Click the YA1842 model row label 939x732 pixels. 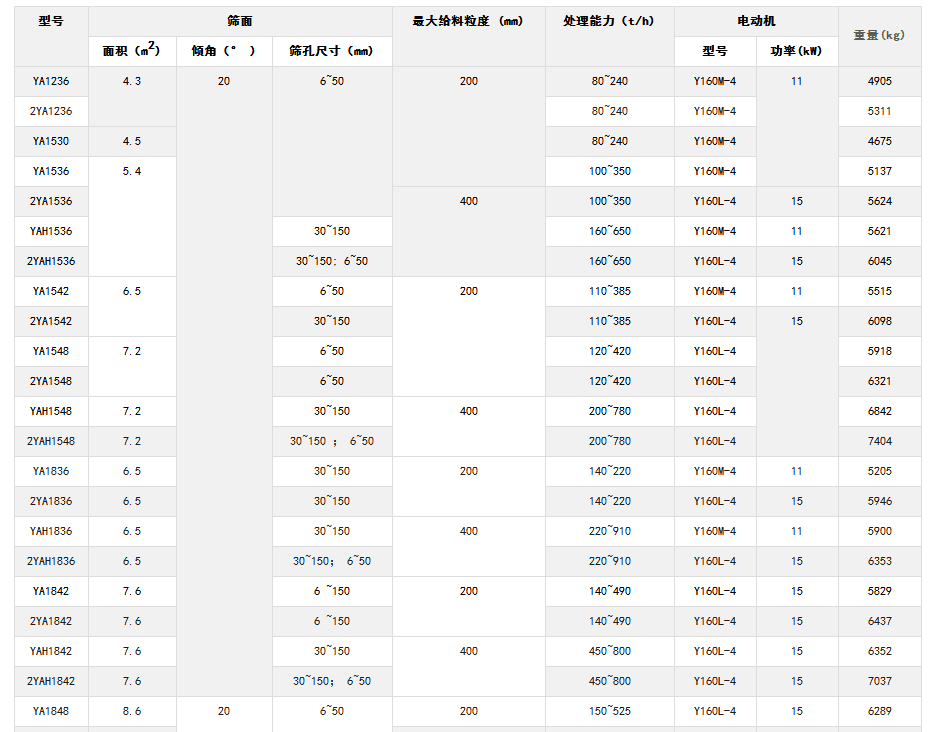coord(48,591)
